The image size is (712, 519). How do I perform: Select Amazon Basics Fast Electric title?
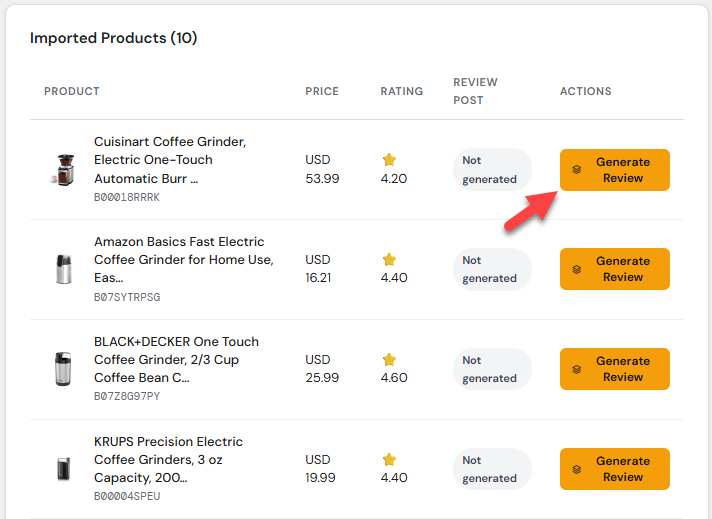[x=183, y=259]
